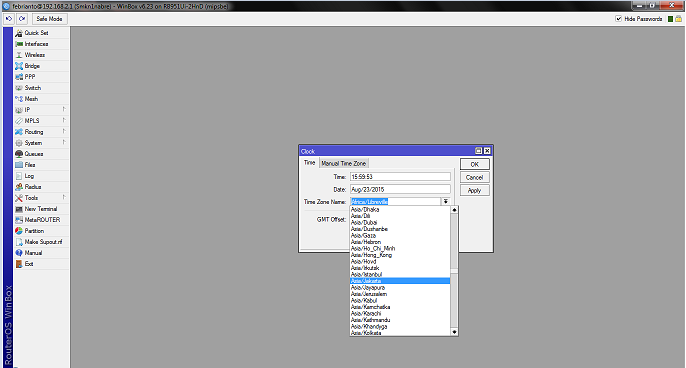
Task: Select Asia/Kabul from the list
Action: coord(400,301)
